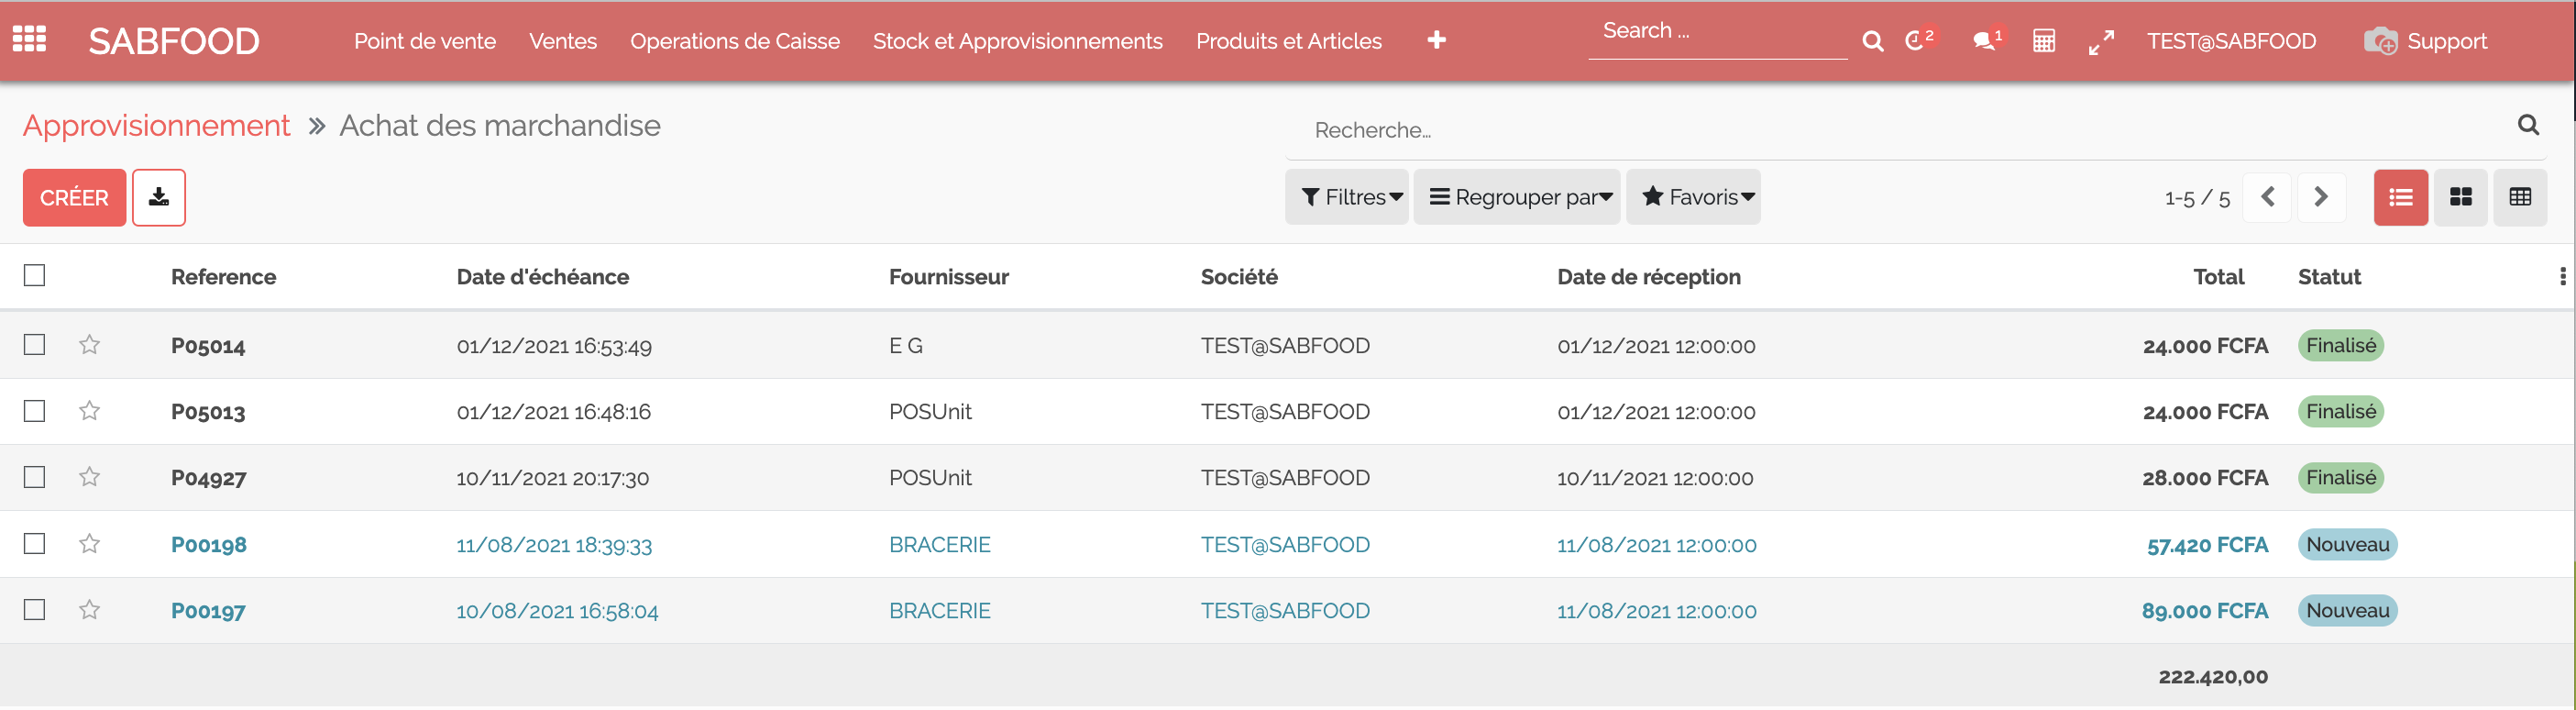Open the Operations de Caisse menu
The height and width of the screenshot is (710, 2576).
[x=734, y=41]
